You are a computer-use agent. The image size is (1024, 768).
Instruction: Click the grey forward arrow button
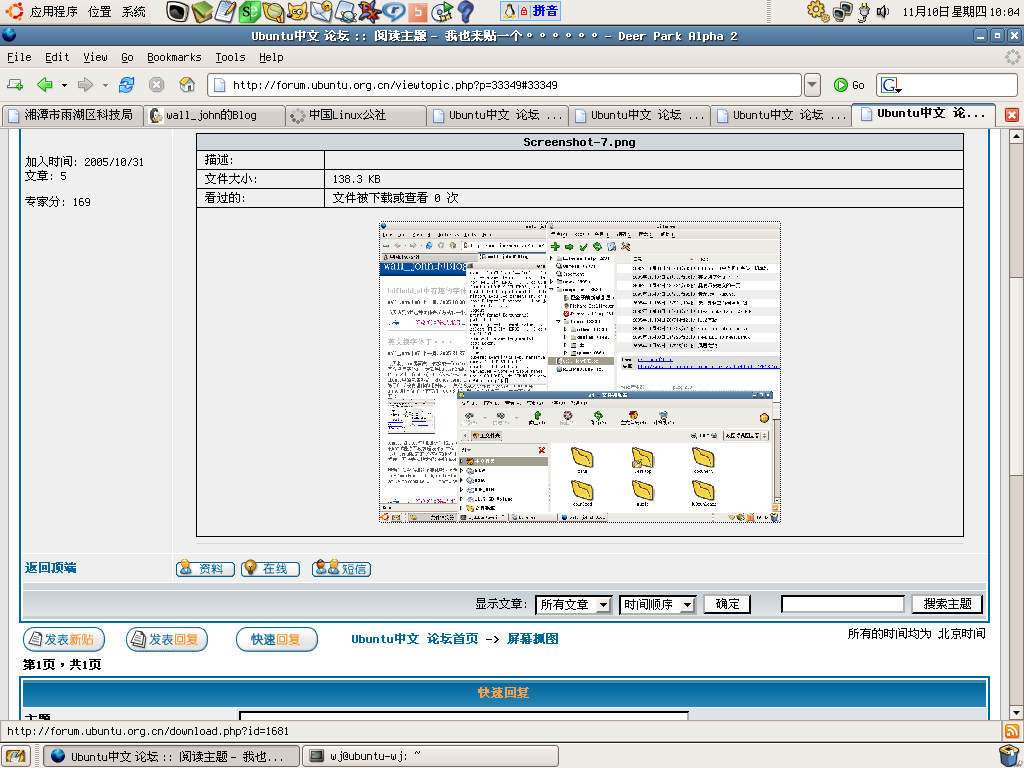[x=86, y=85]
